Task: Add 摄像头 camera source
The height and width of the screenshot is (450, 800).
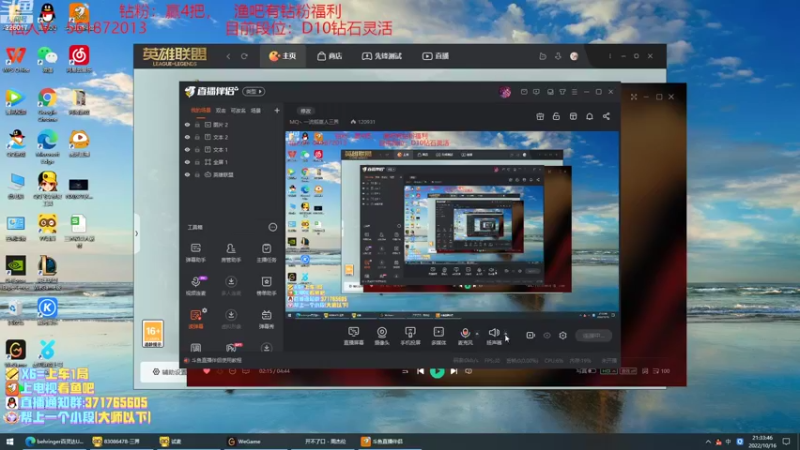Action: [382, 336]
